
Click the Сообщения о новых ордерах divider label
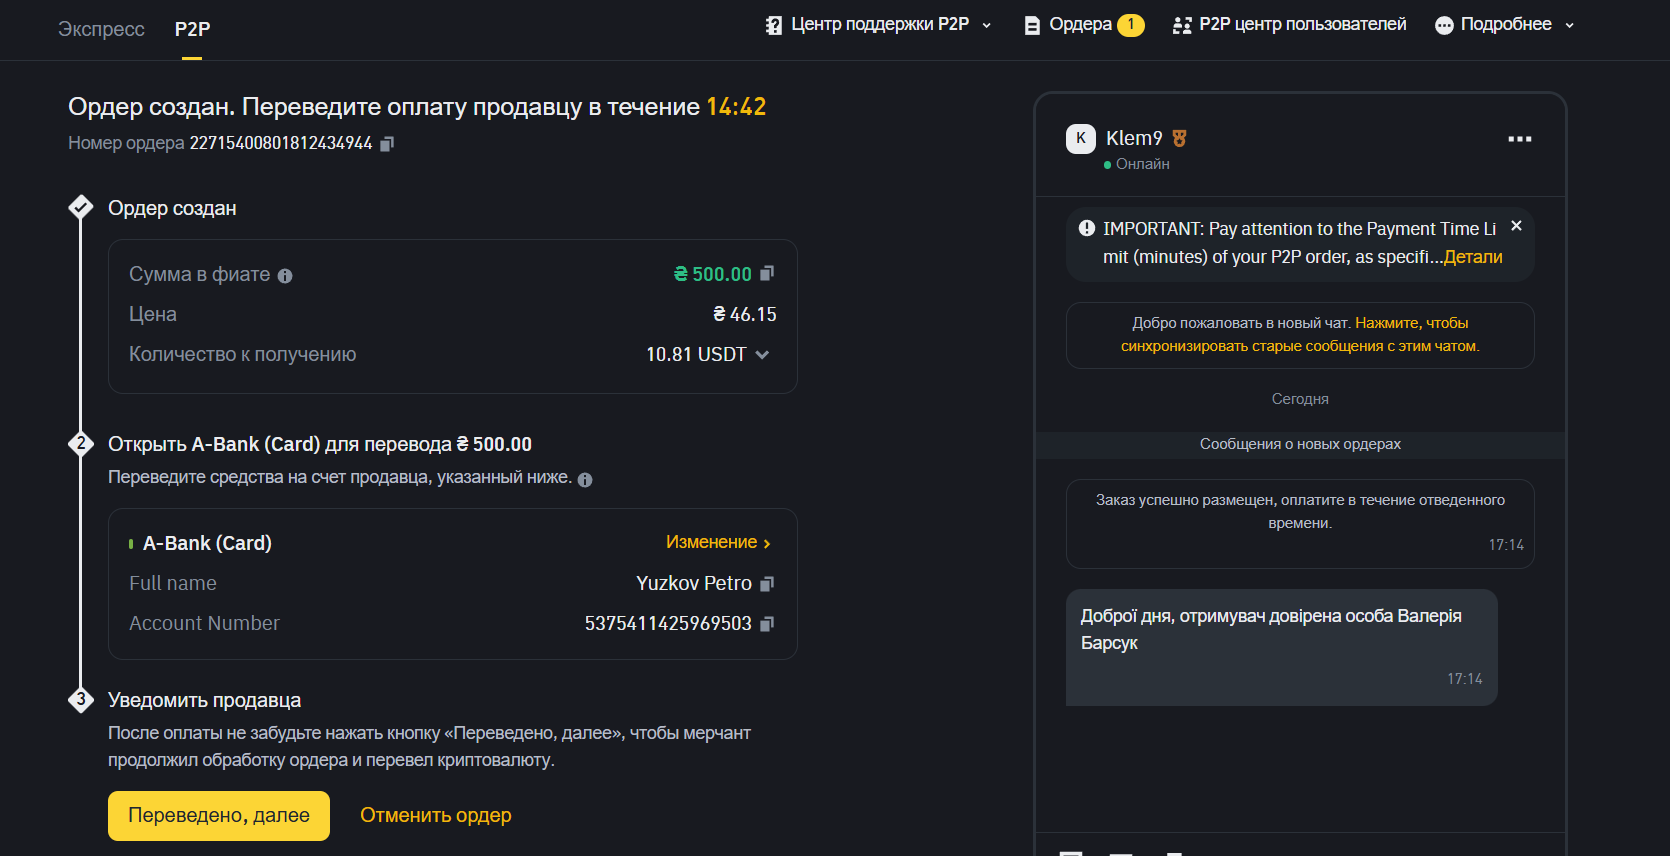[x=1300, y=444]
